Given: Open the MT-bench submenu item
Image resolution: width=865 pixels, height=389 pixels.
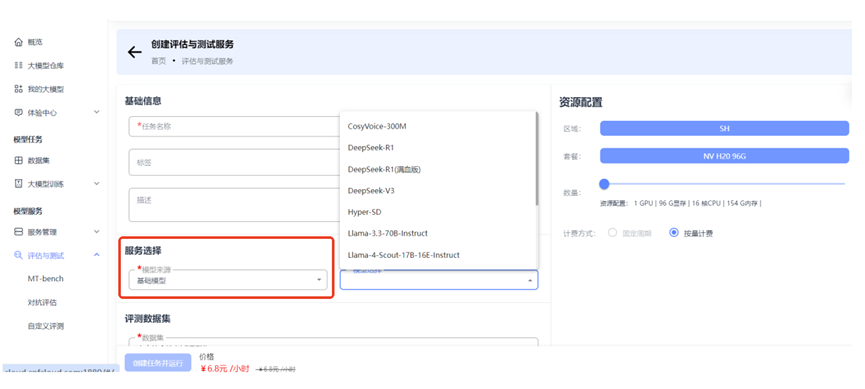Looking at the screenshot, I should tap(46, 279).
